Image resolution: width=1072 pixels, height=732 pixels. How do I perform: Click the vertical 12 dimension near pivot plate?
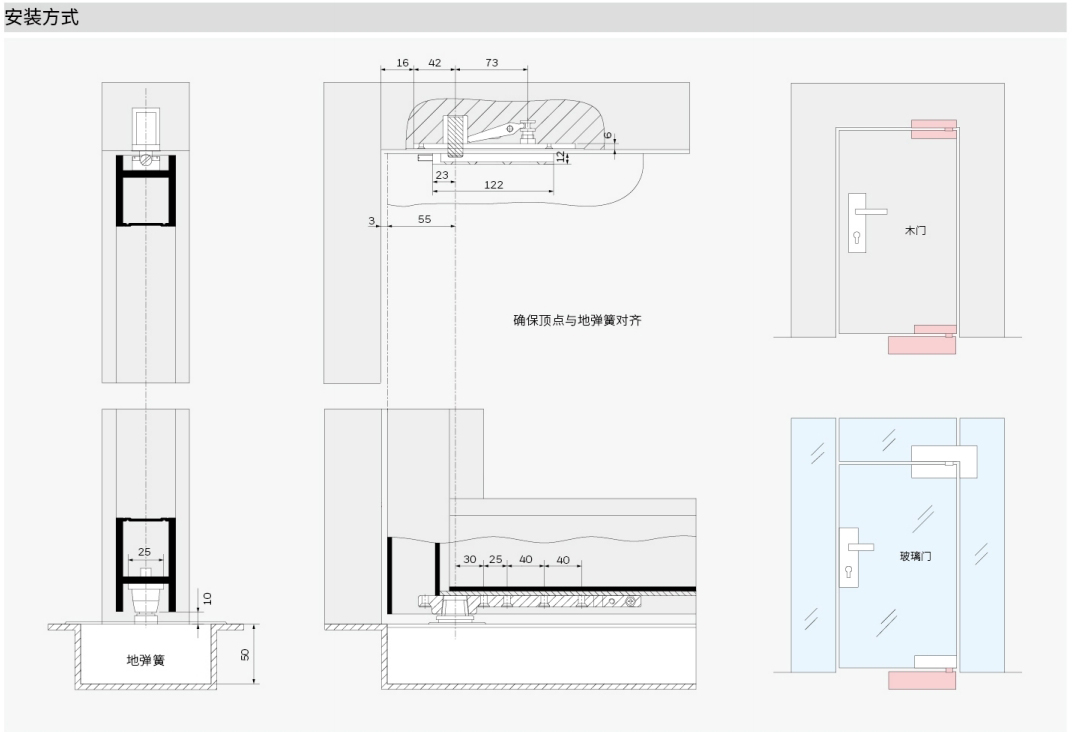561,157
